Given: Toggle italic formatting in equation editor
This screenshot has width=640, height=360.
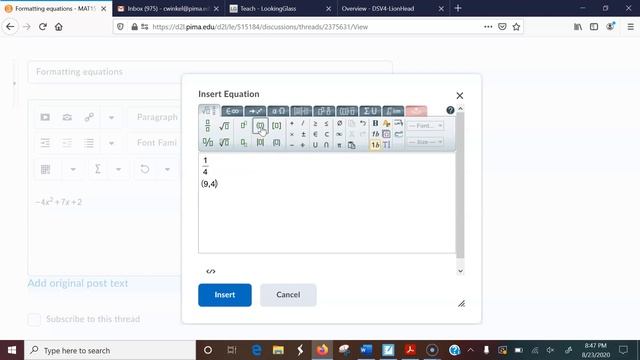Looking at the screenshot, I should coord(375,134).
